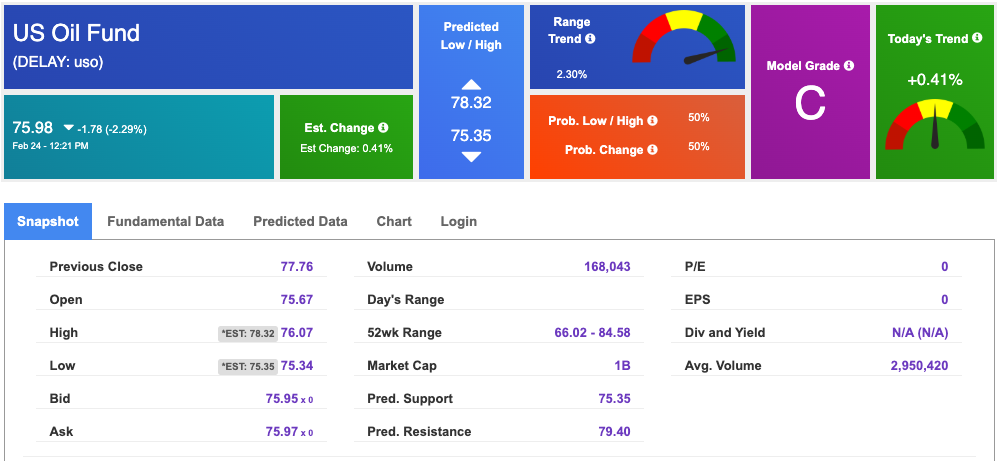999x461 pixels.
Task: Click the Avg. Volume value 2,950,420
Action: (919, 366)
